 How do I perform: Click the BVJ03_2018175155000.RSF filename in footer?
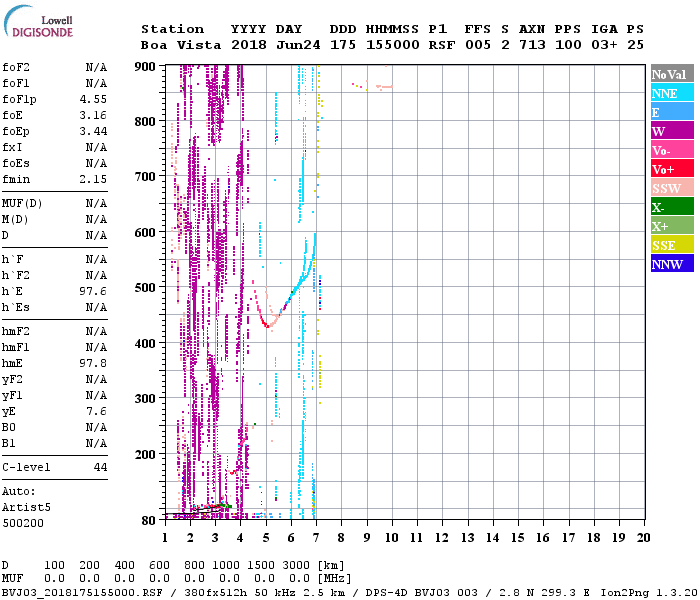(82, 593)
